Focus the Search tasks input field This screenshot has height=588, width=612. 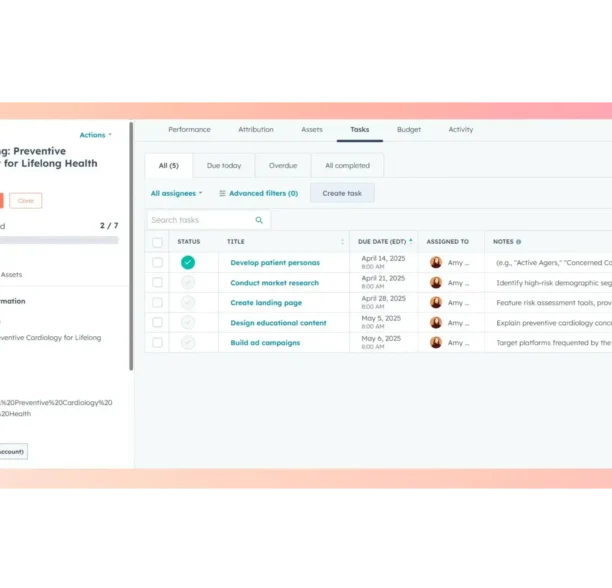(208, 220)
